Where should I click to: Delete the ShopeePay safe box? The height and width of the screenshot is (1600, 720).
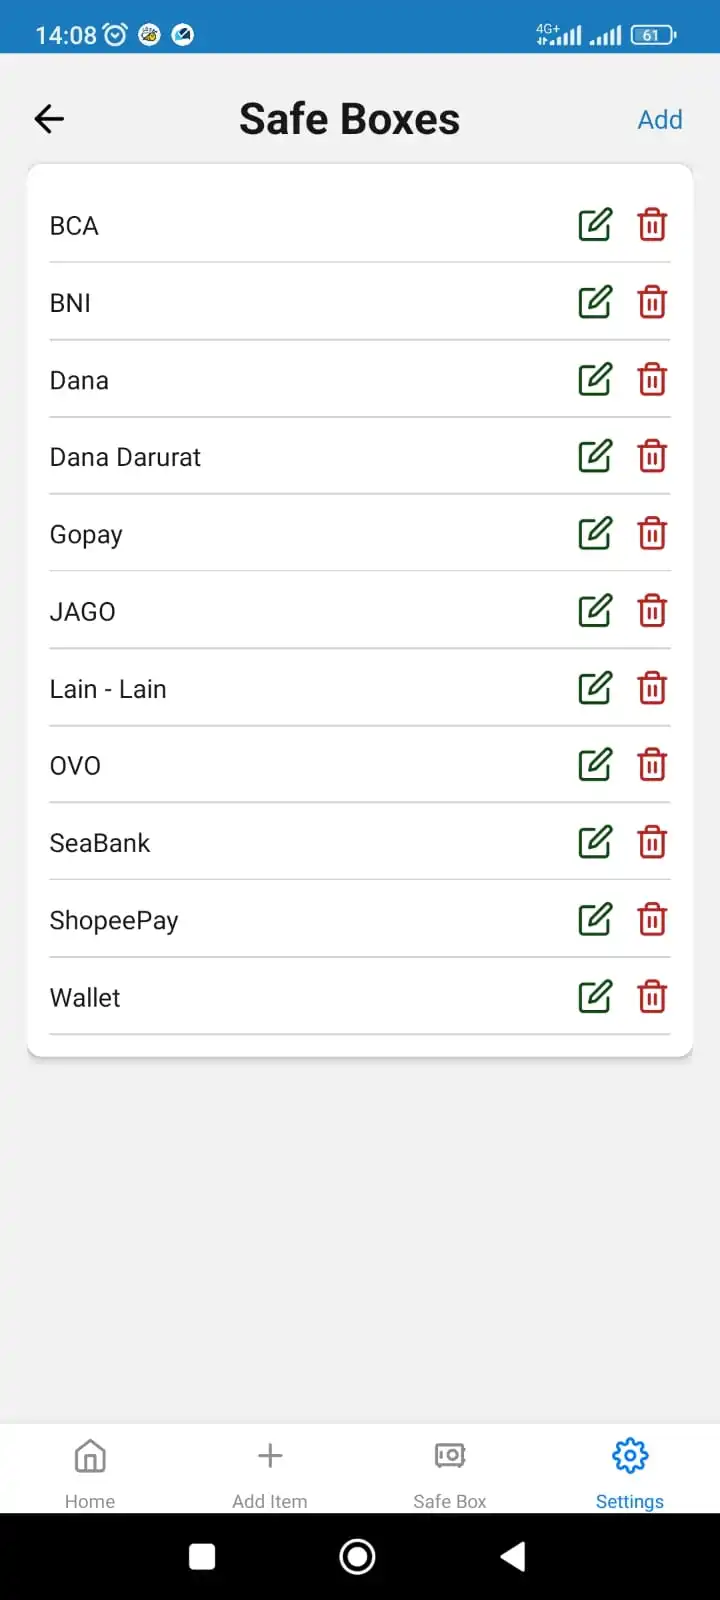coord(652,919)
